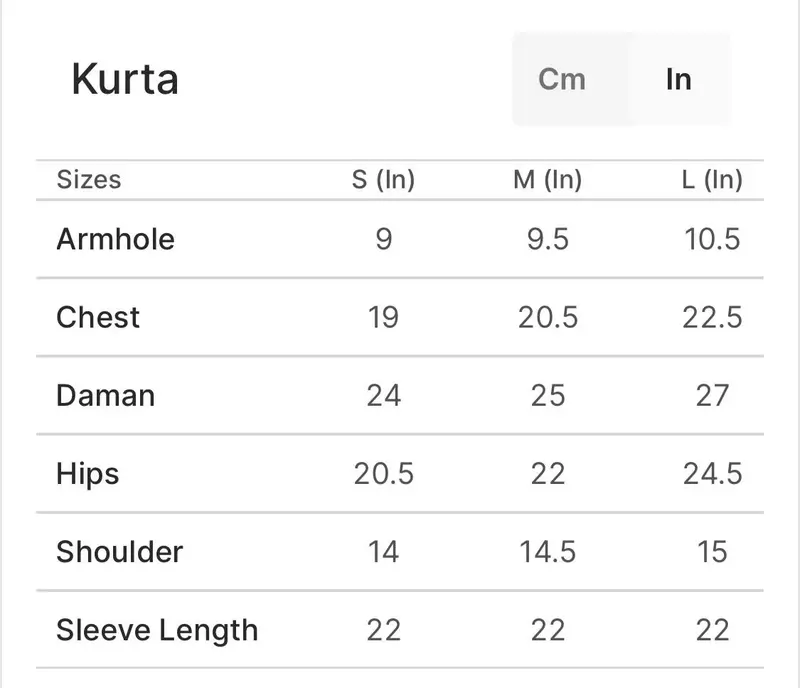Image resolution: width=800 pixels, height=688 pixels.
Task: Click the Sizes column header
Action: [x=89, y=180]
